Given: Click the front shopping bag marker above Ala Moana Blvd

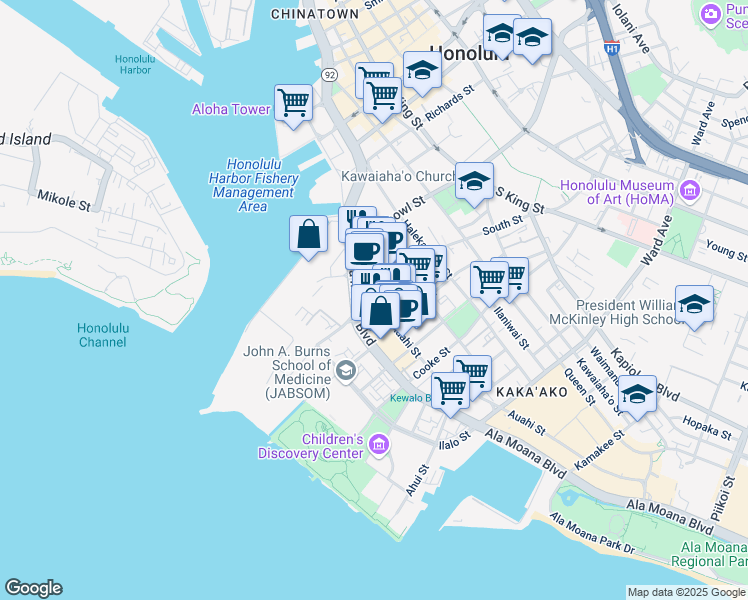Looking at the screenshot, I should click(380, 310).
